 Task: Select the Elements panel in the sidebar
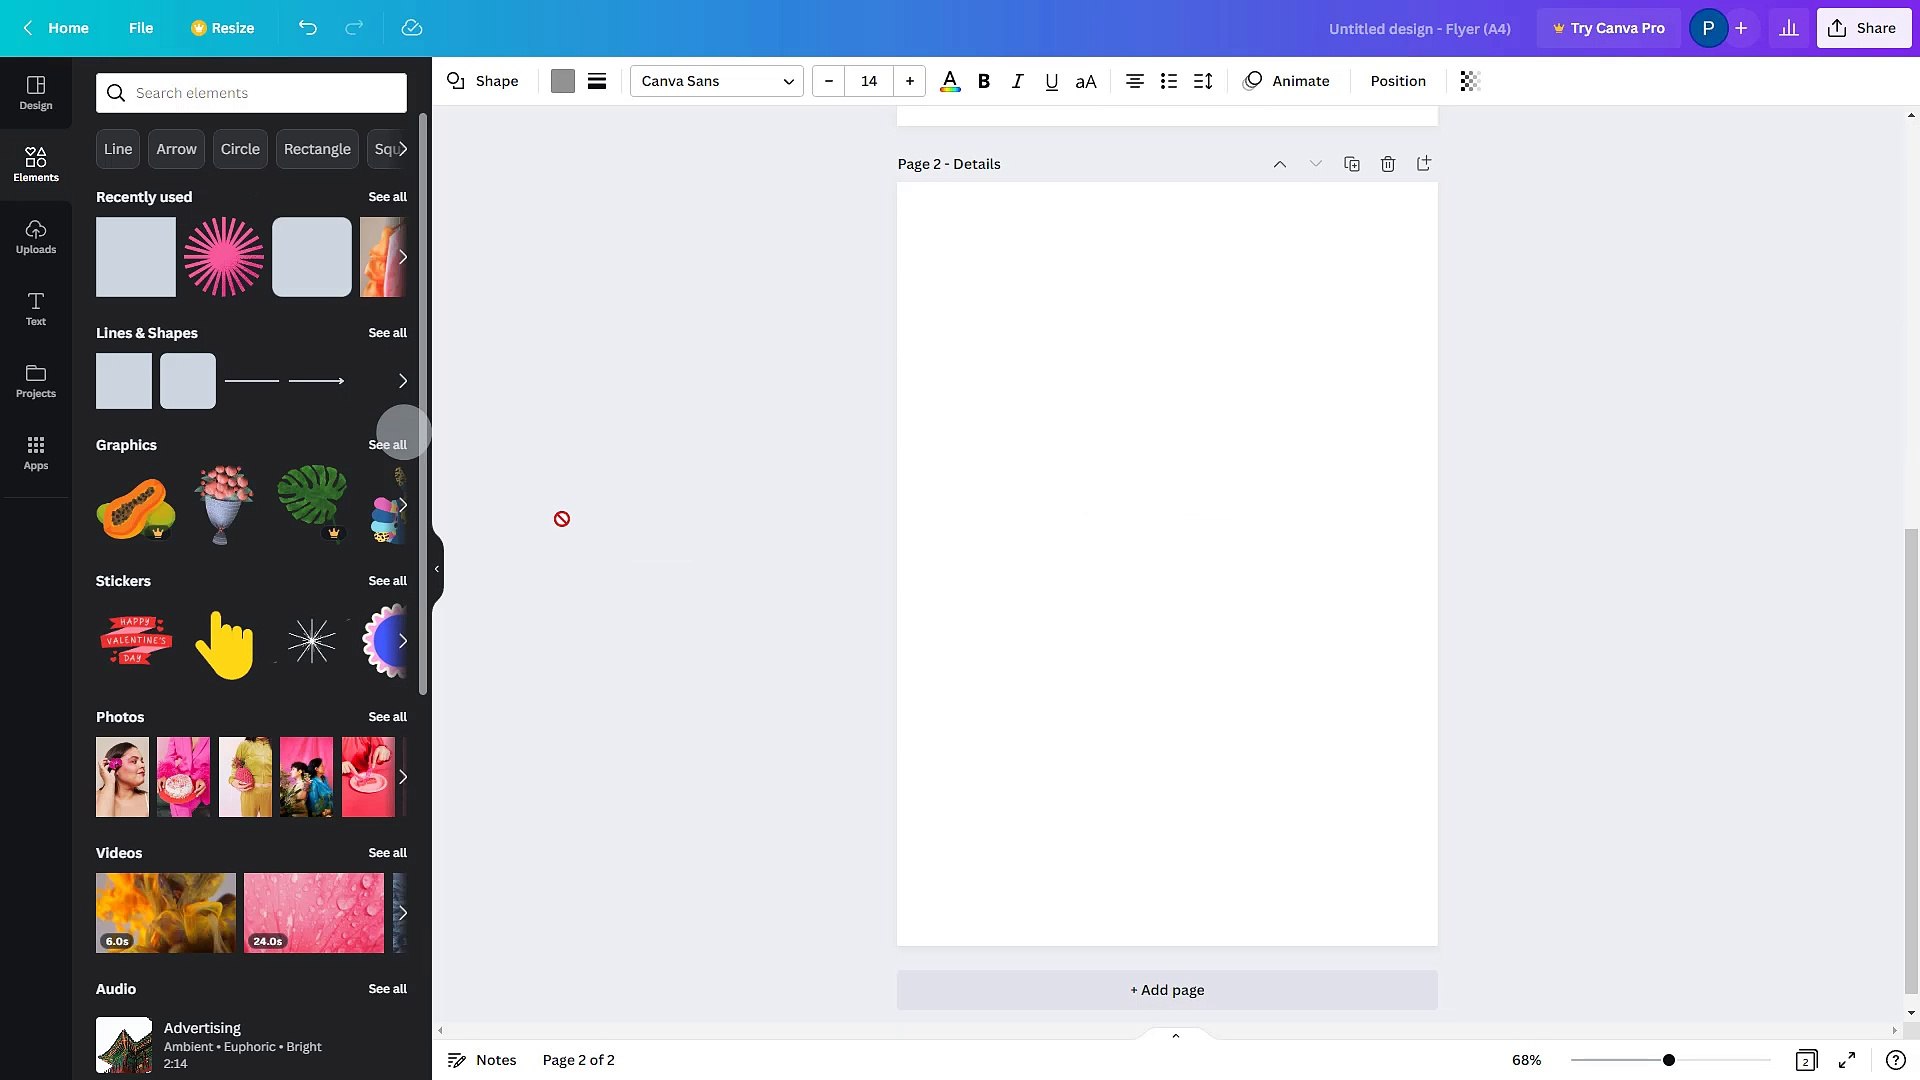(35, 163)
